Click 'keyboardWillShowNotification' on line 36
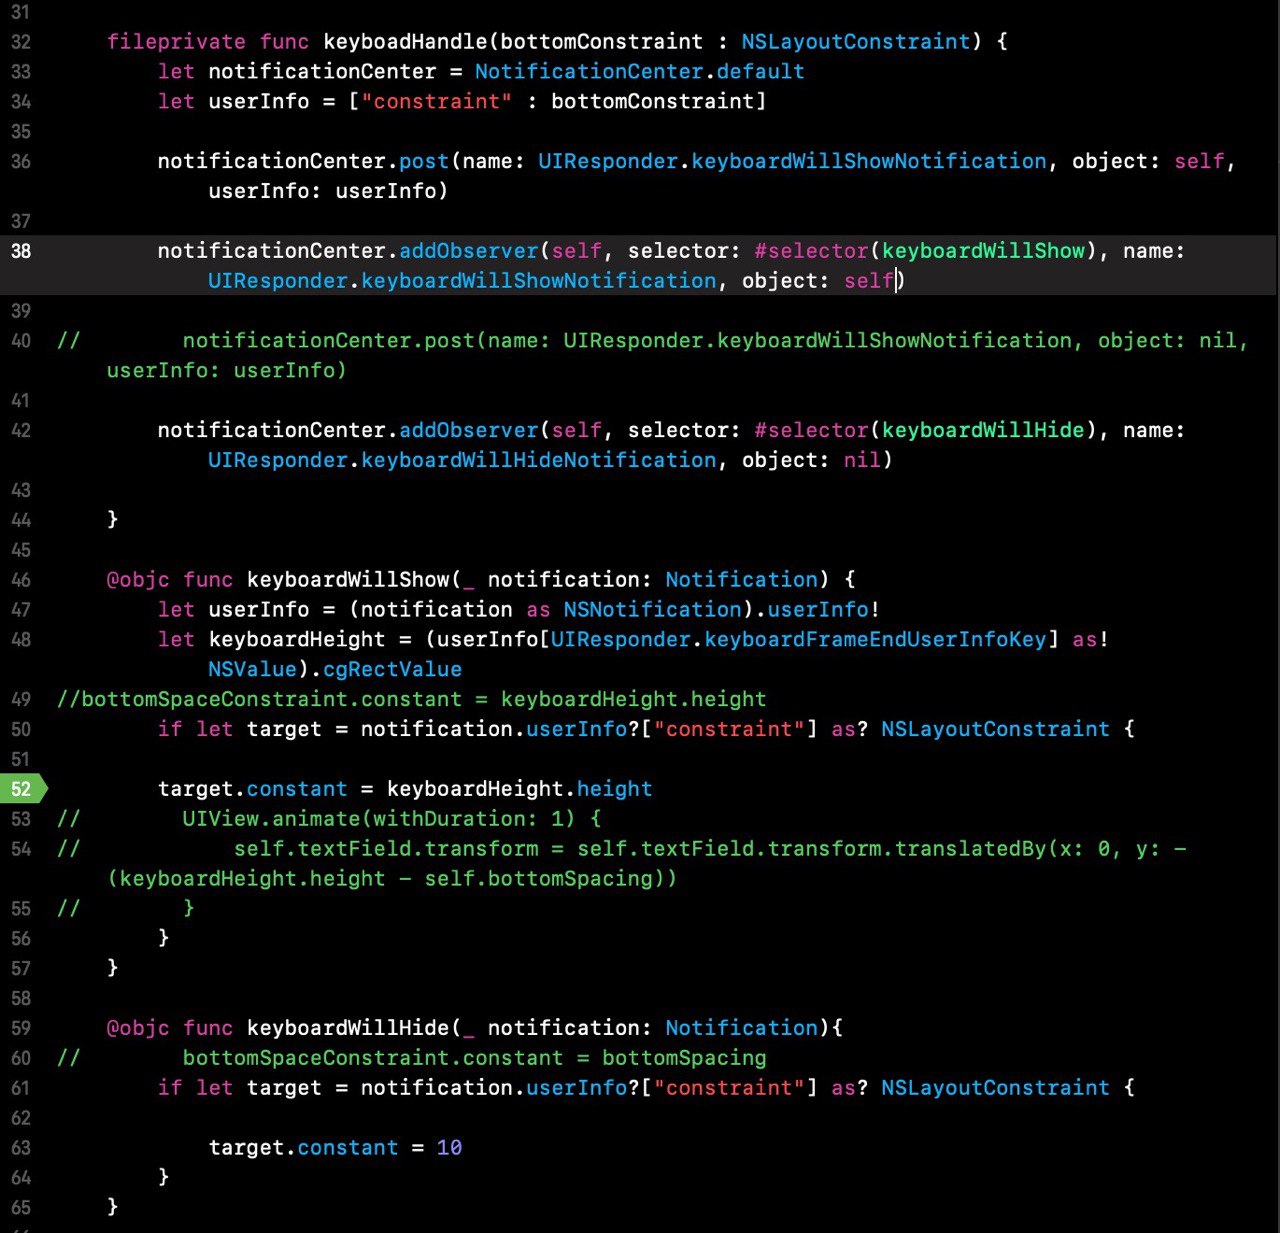The width and height of the screenshot is (1280, 1233). [x=869, y=161]
